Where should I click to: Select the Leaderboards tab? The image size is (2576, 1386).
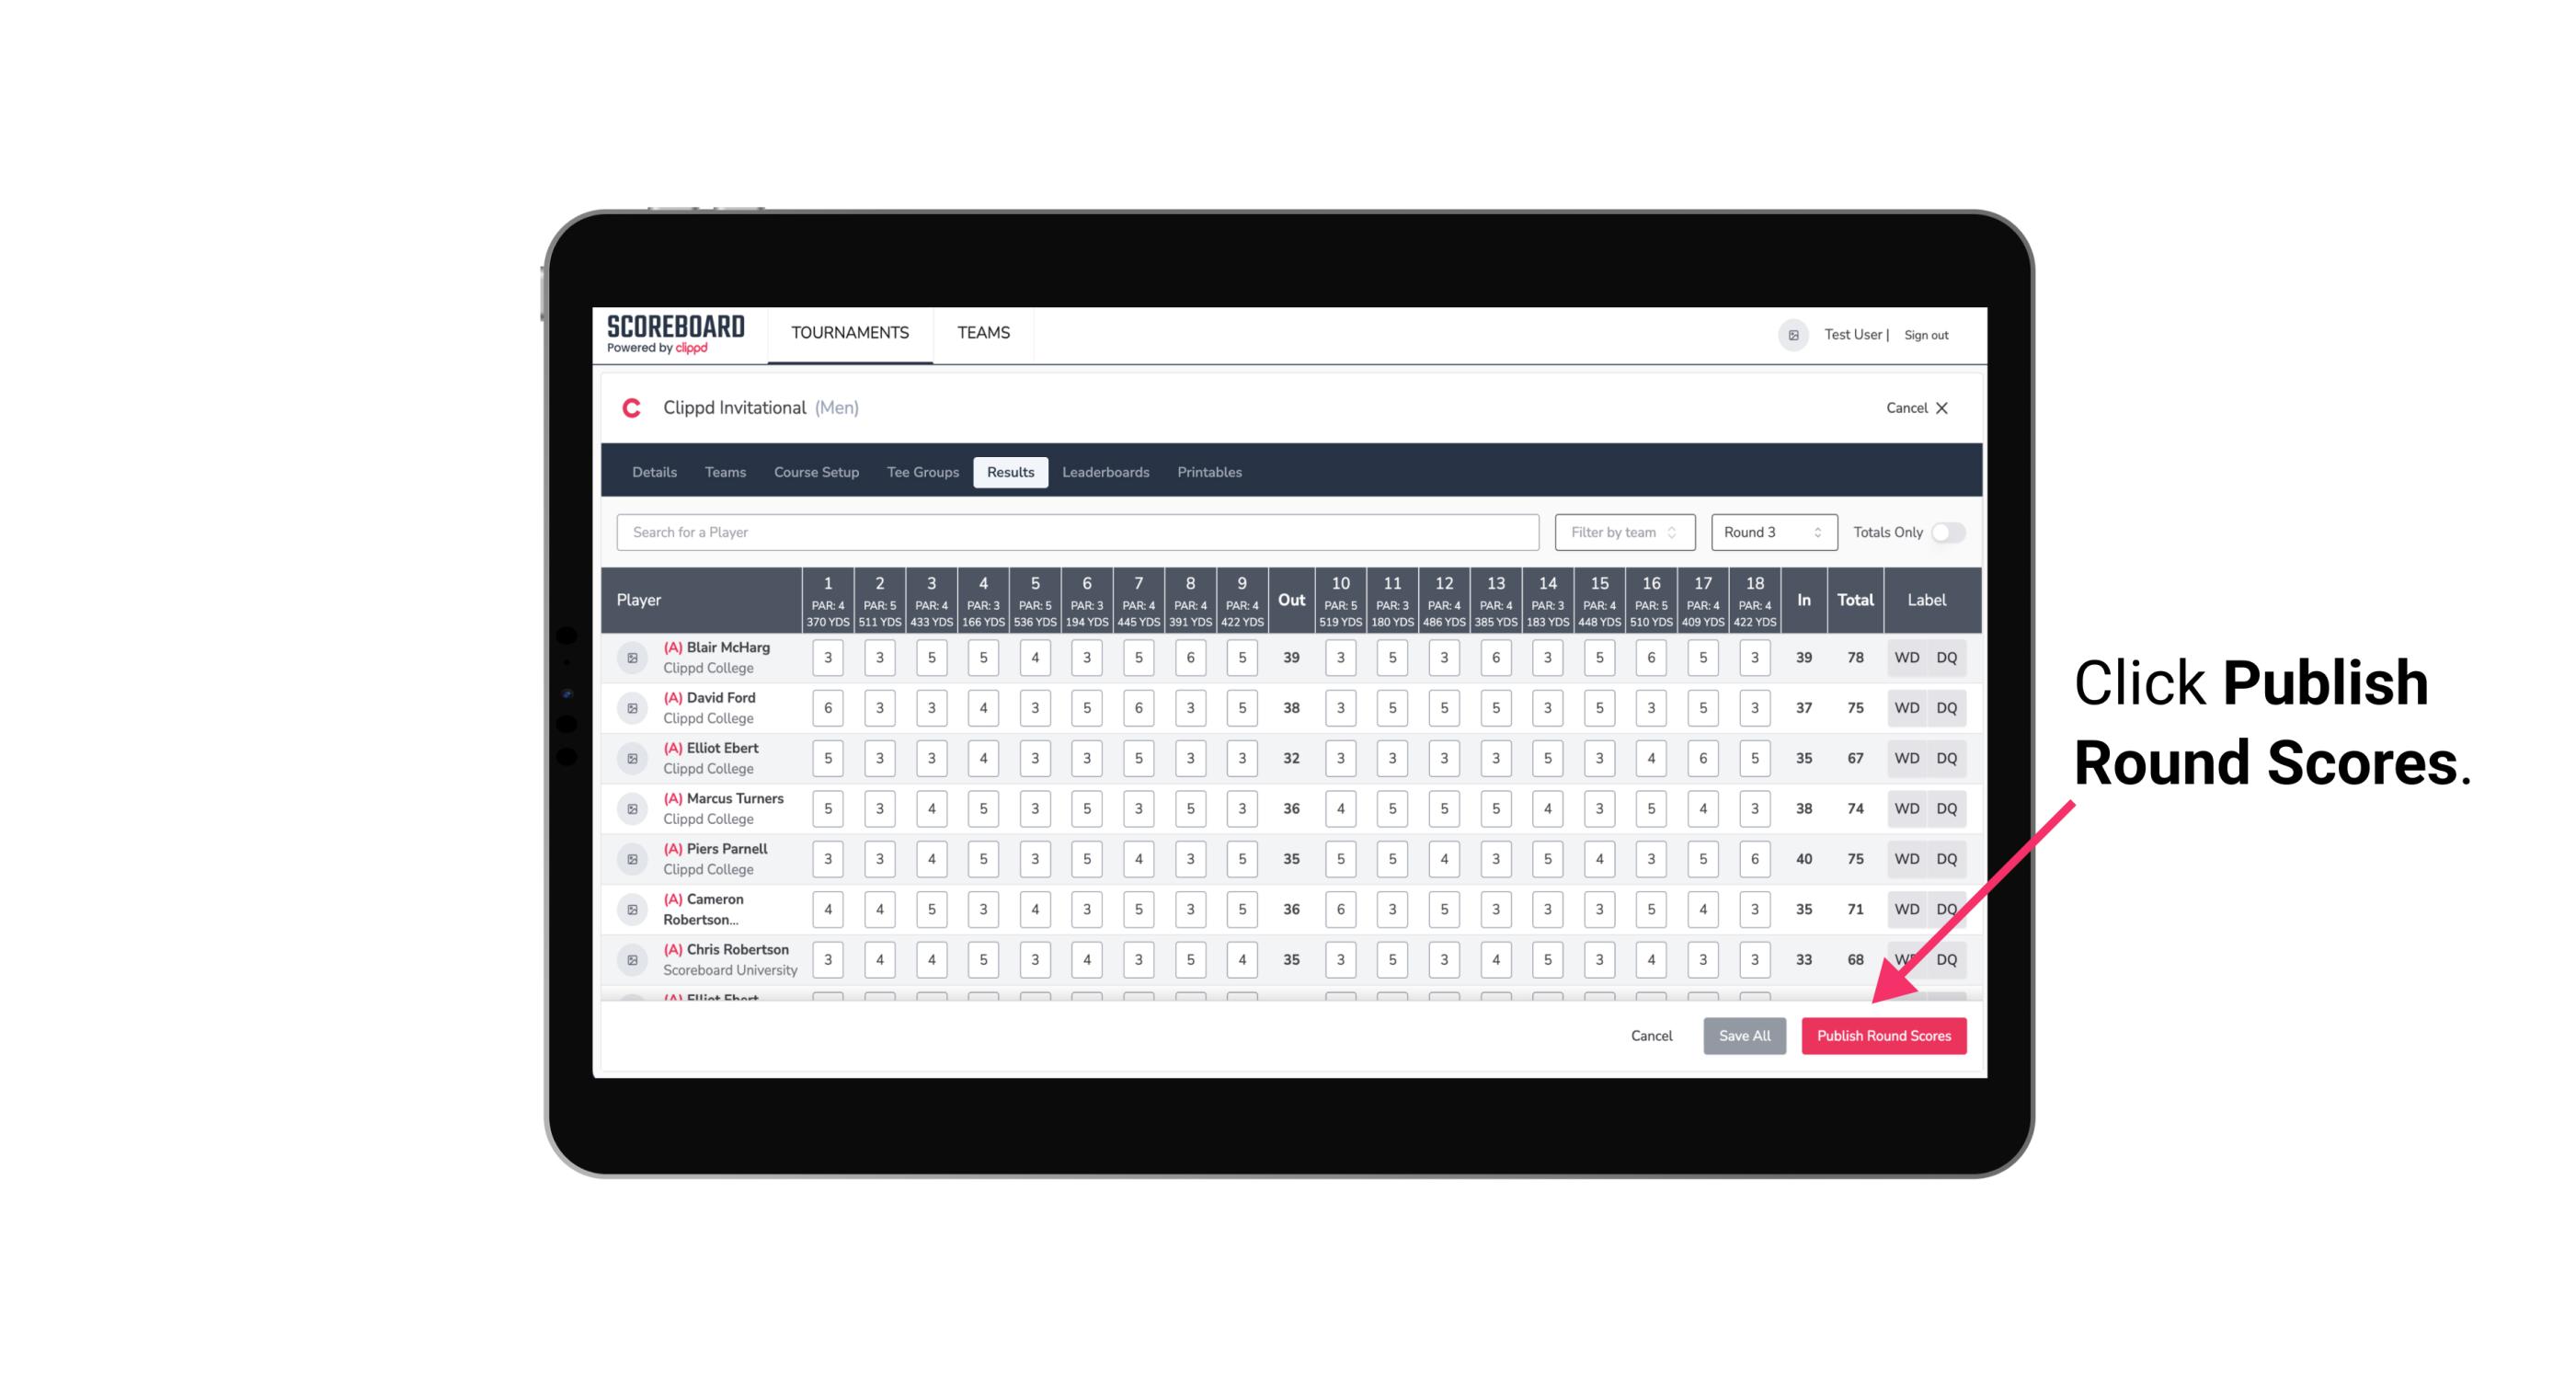click(x=1107, y=473)
